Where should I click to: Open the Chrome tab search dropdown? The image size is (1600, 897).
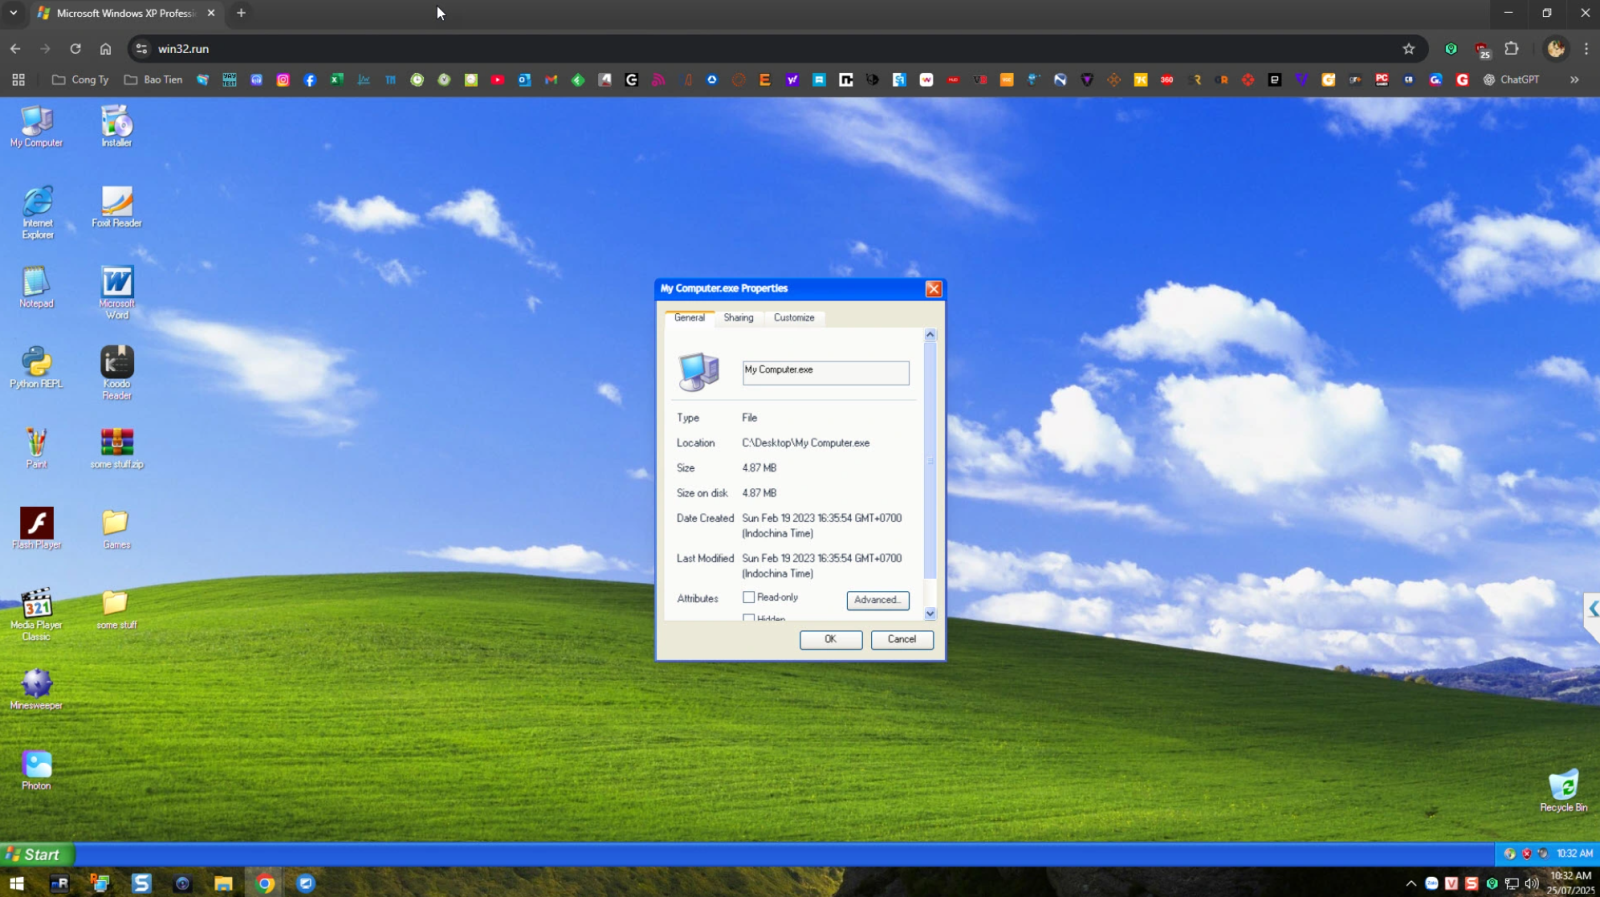click(x=13, y=13)
